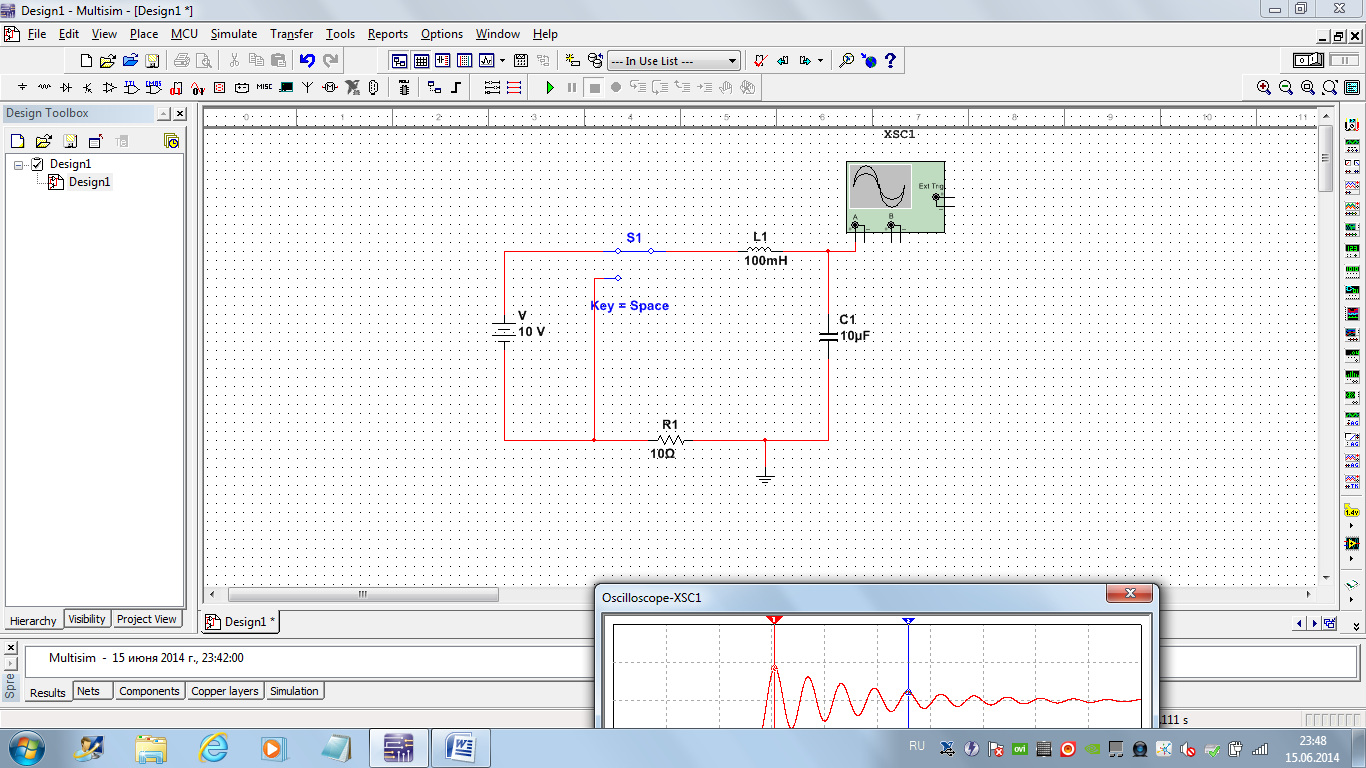
Task: Open the Transfer menu
Action: click(291, 33)
